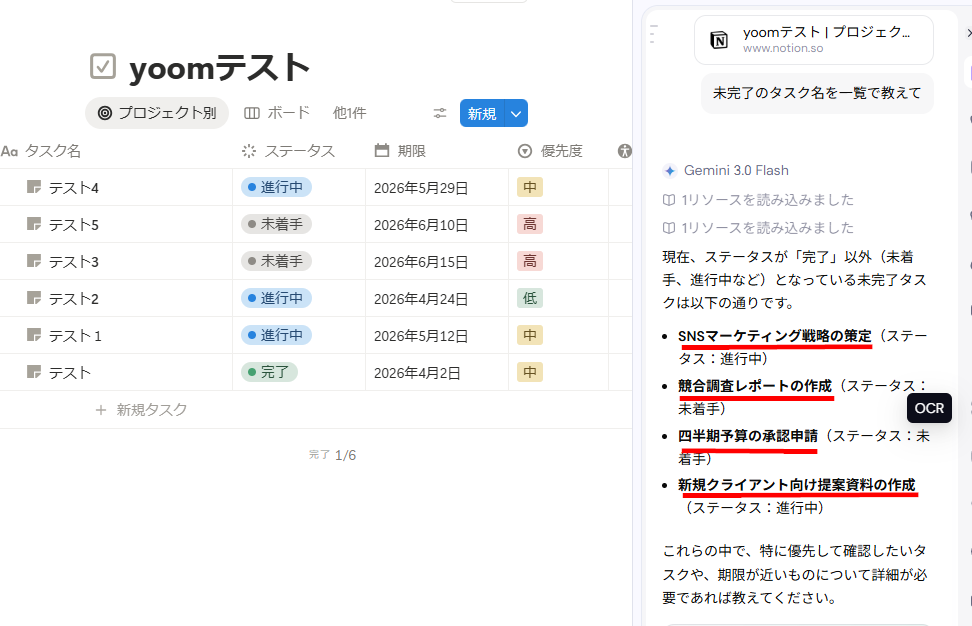Click the Gemini 3.0 Flash sparkle icon
The height and width of the screenshot is (626, 972).
(x=670, y=170)
